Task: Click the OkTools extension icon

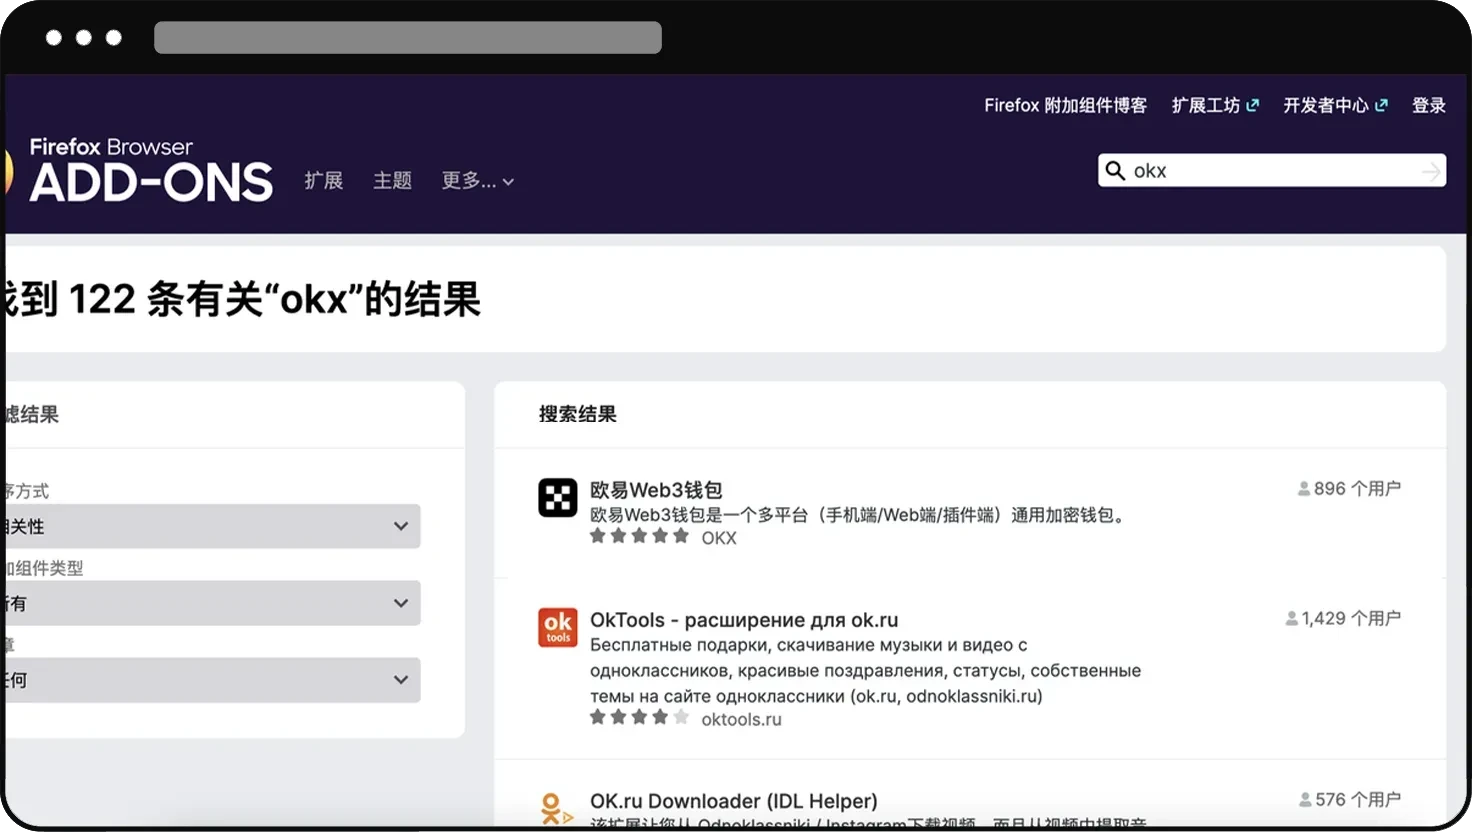Action: (x=558, y=627)
